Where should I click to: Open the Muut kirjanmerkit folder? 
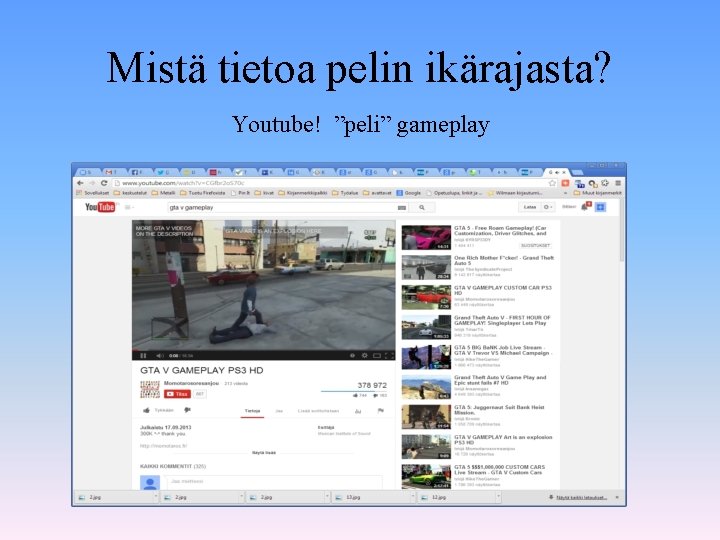597,193
